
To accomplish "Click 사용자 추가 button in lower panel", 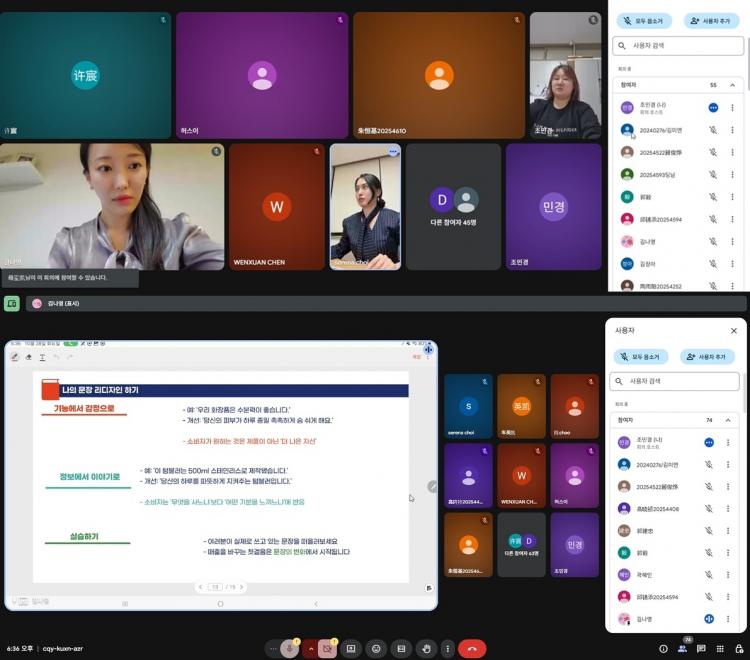I will point(707,357).
